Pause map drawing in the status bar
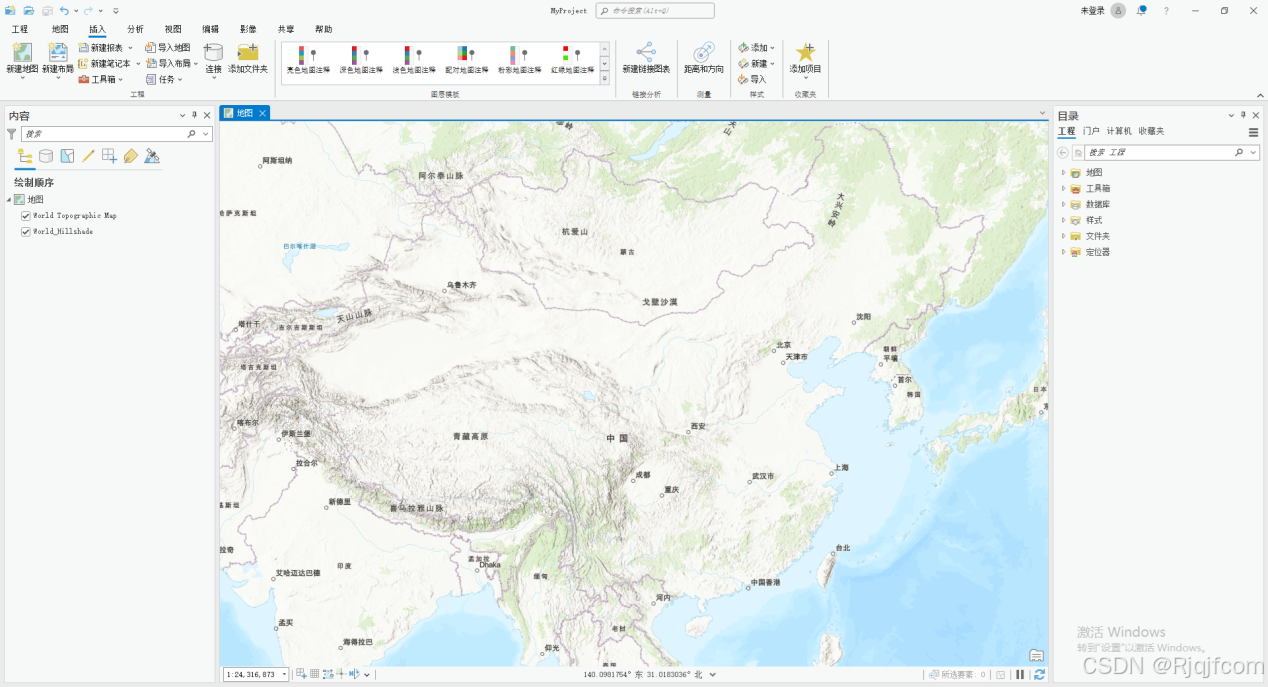The image size is (1268, 687). 1020,675
